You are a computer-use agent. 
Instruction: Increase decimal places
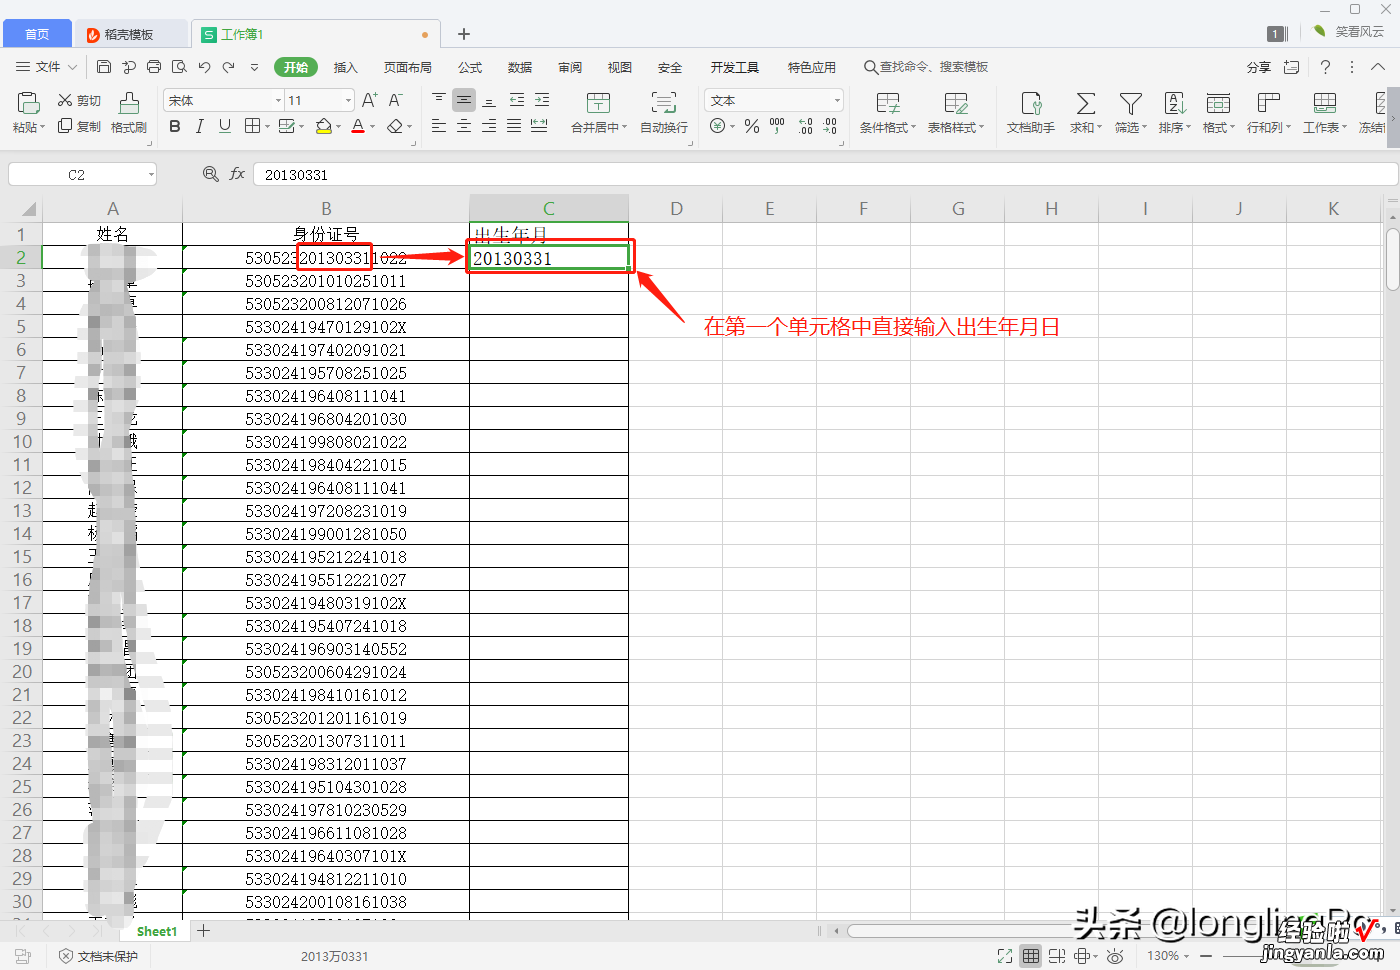806,126
